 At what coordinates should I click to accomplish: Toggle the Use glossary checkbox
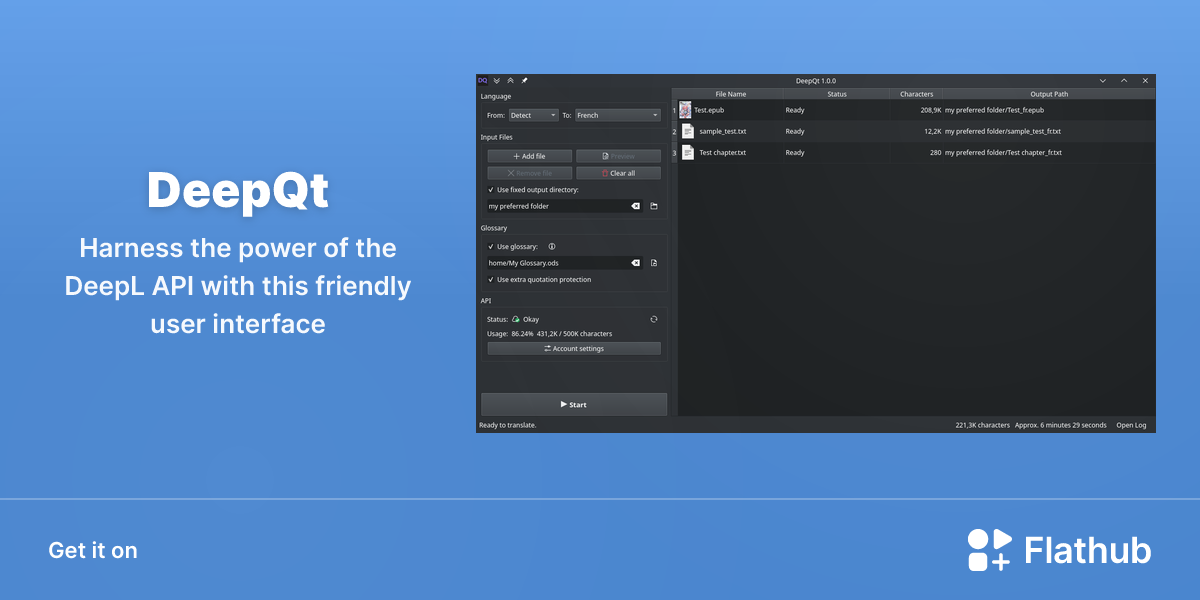pyautogui.click(x=491, y=246)
